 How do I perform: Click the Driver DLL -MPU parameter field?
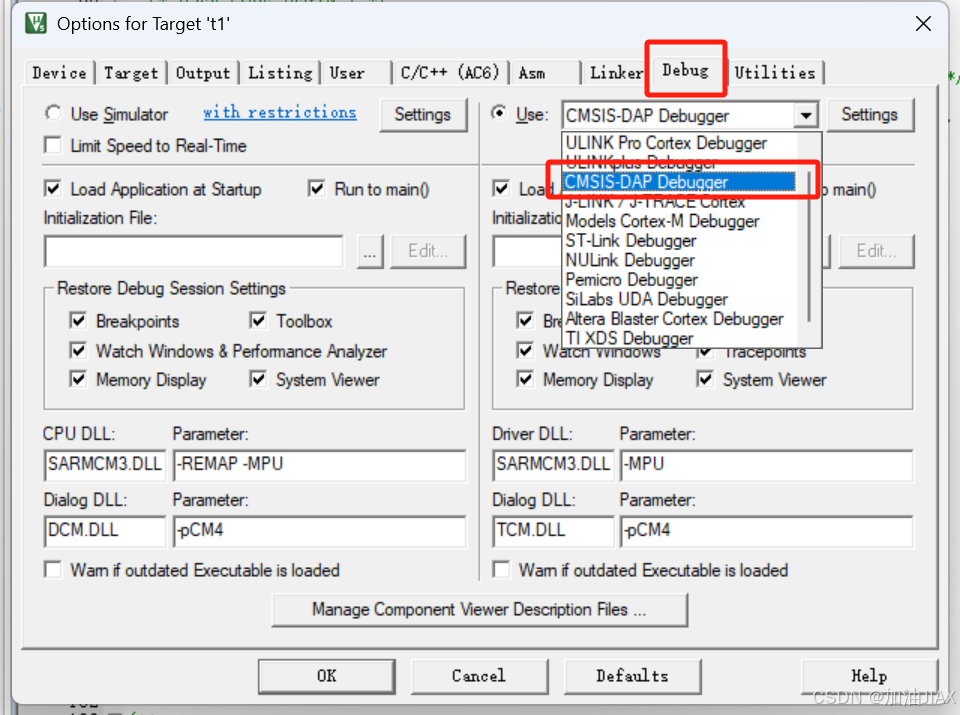tap(767, 465)
